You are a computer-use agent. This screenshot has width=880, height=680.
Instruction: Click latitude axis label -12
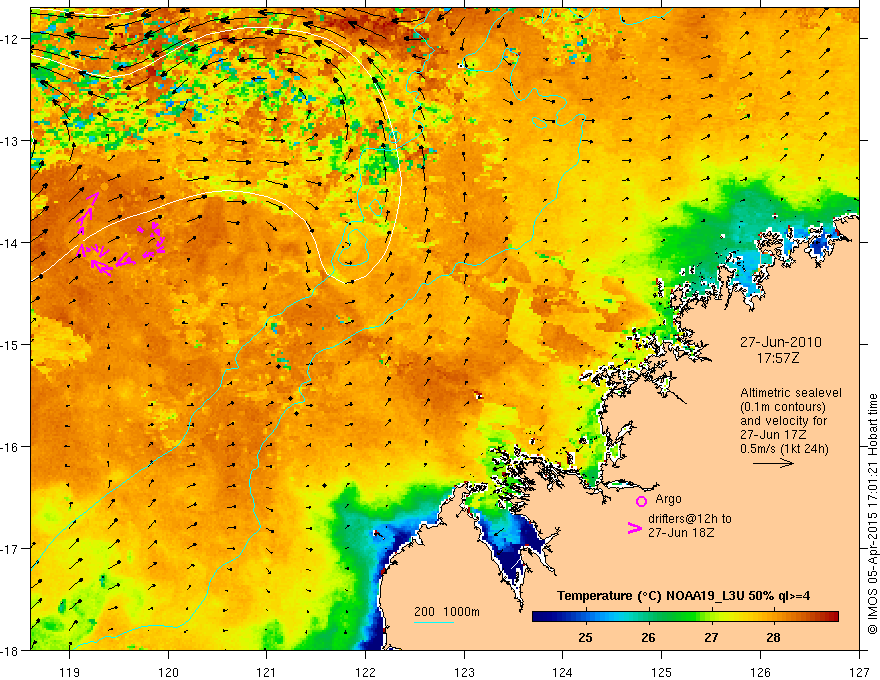point(11,39)
